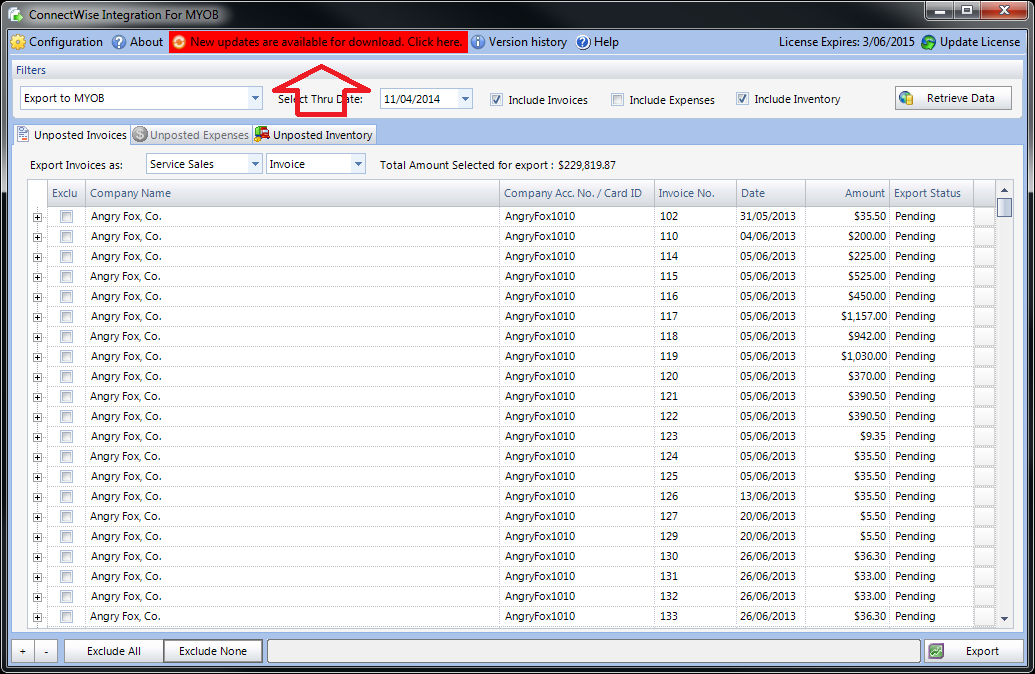1035x674 pixels.
Task: Toggle the Include Inventory checkbox
Action: 743,99
